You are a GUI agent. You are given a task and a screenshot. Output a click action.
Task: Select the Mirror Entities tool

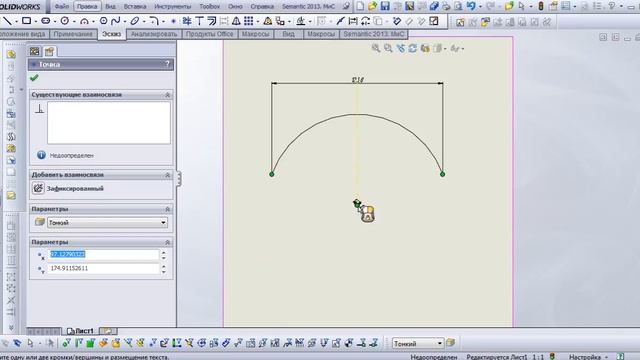click(236, 21)
